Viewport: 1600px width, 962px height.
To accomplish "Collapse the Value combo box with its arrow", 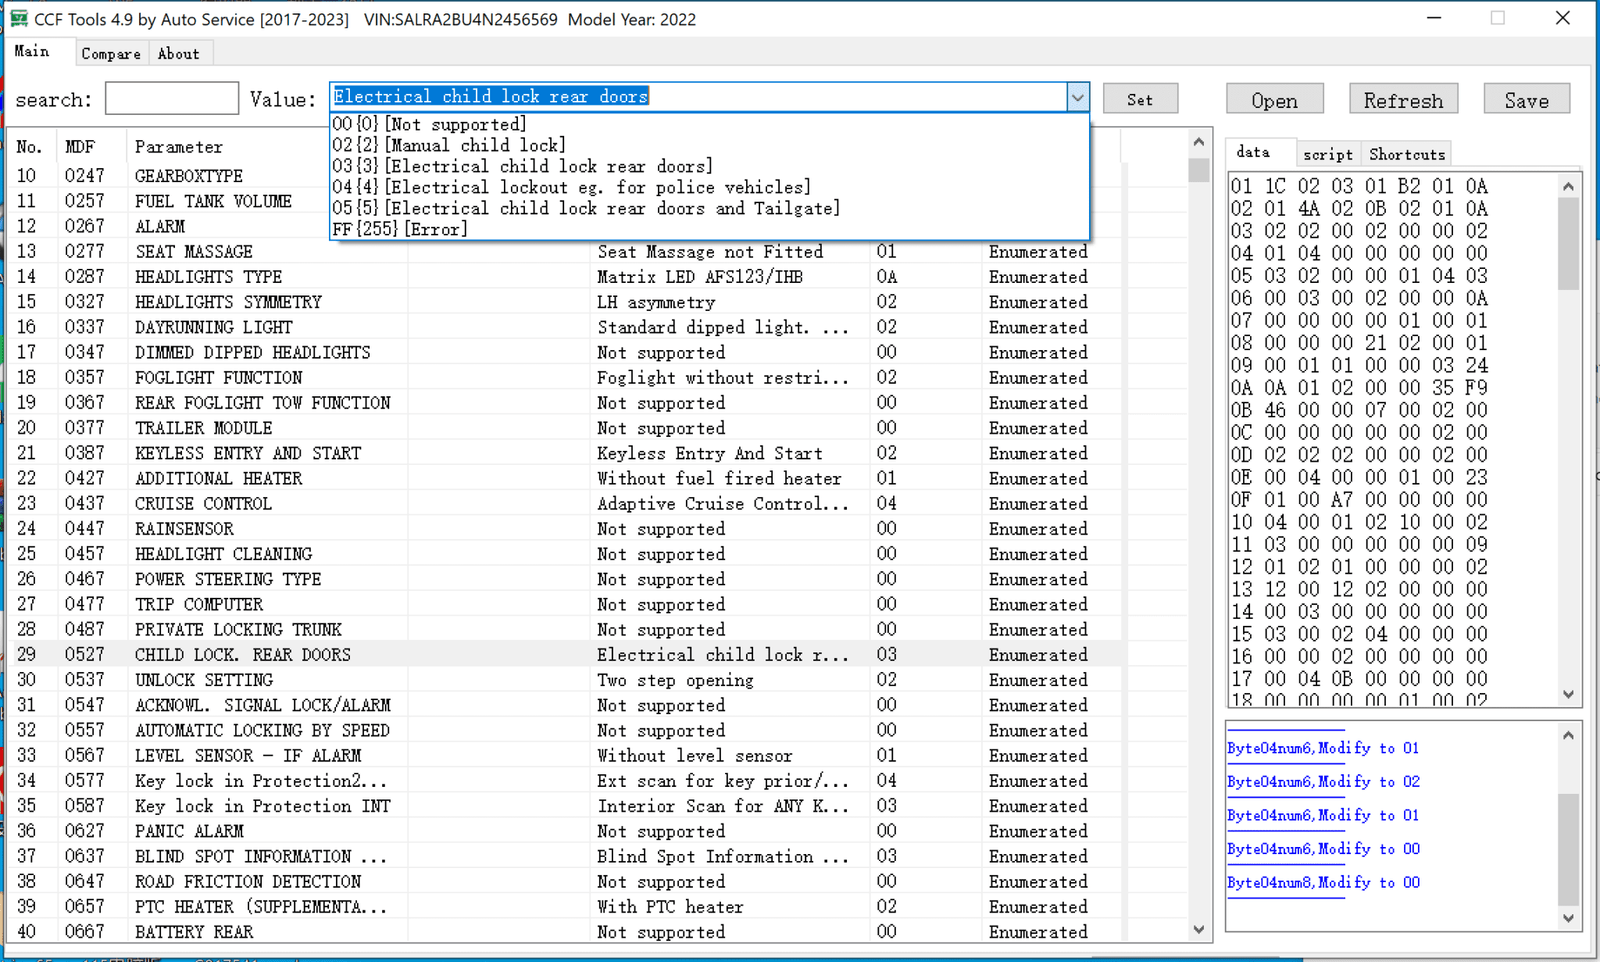I will tap(1077, 97).
